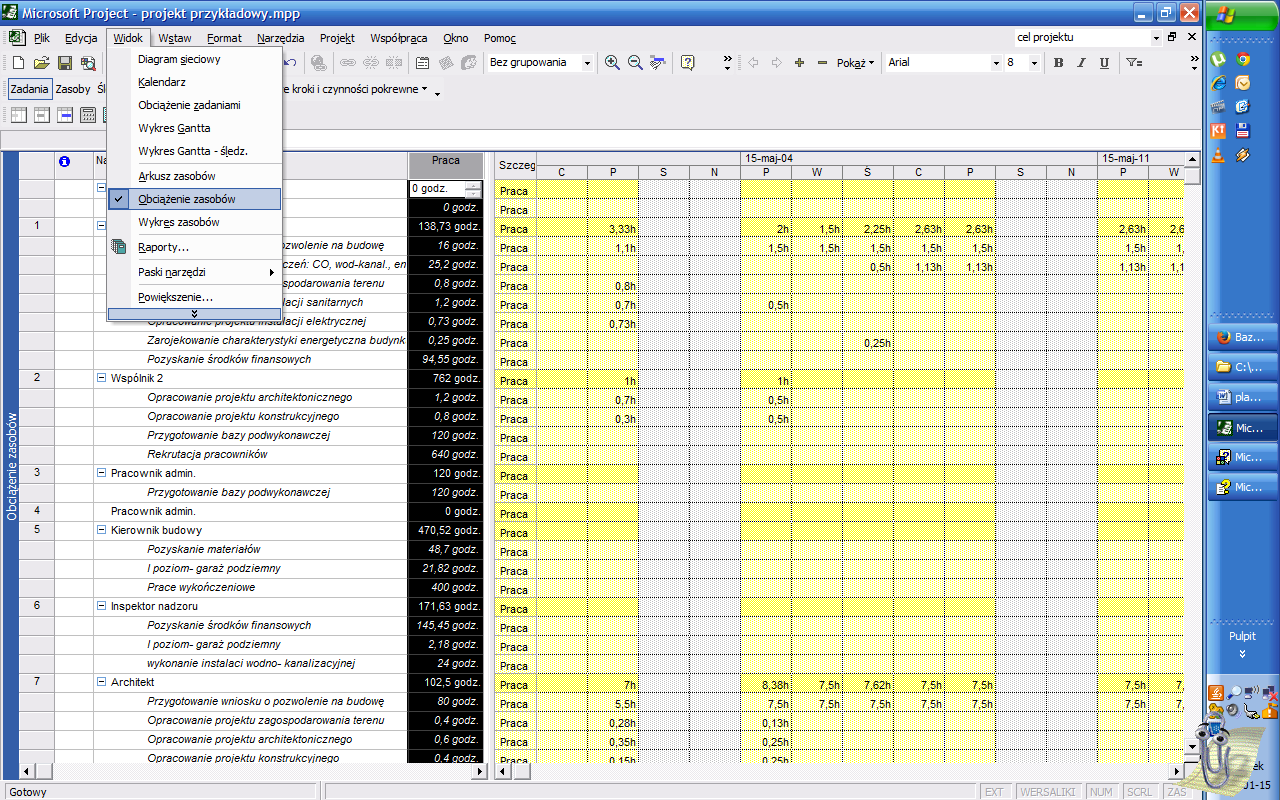Select Wykres Gantta from the Widok menu

(x=195, y=128)
